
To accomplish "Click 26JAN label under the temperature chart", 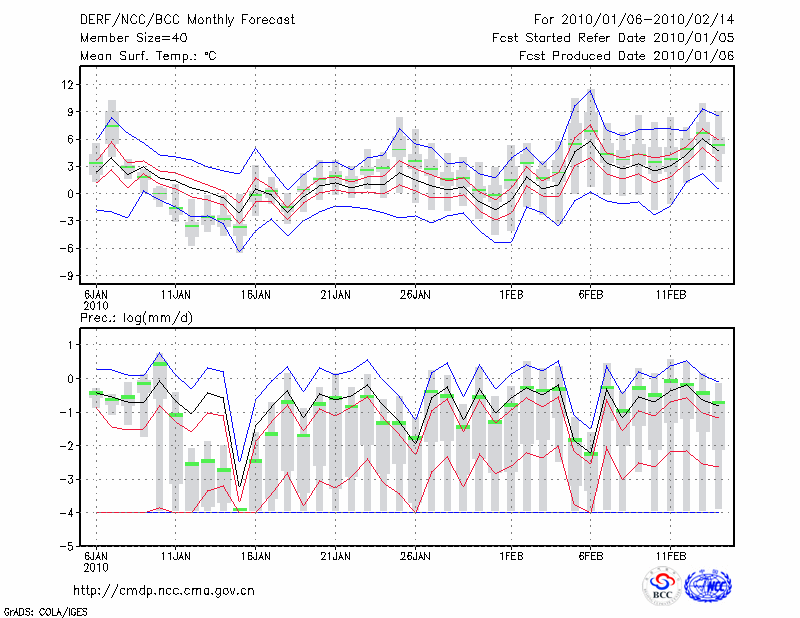I will coord(415,295).
